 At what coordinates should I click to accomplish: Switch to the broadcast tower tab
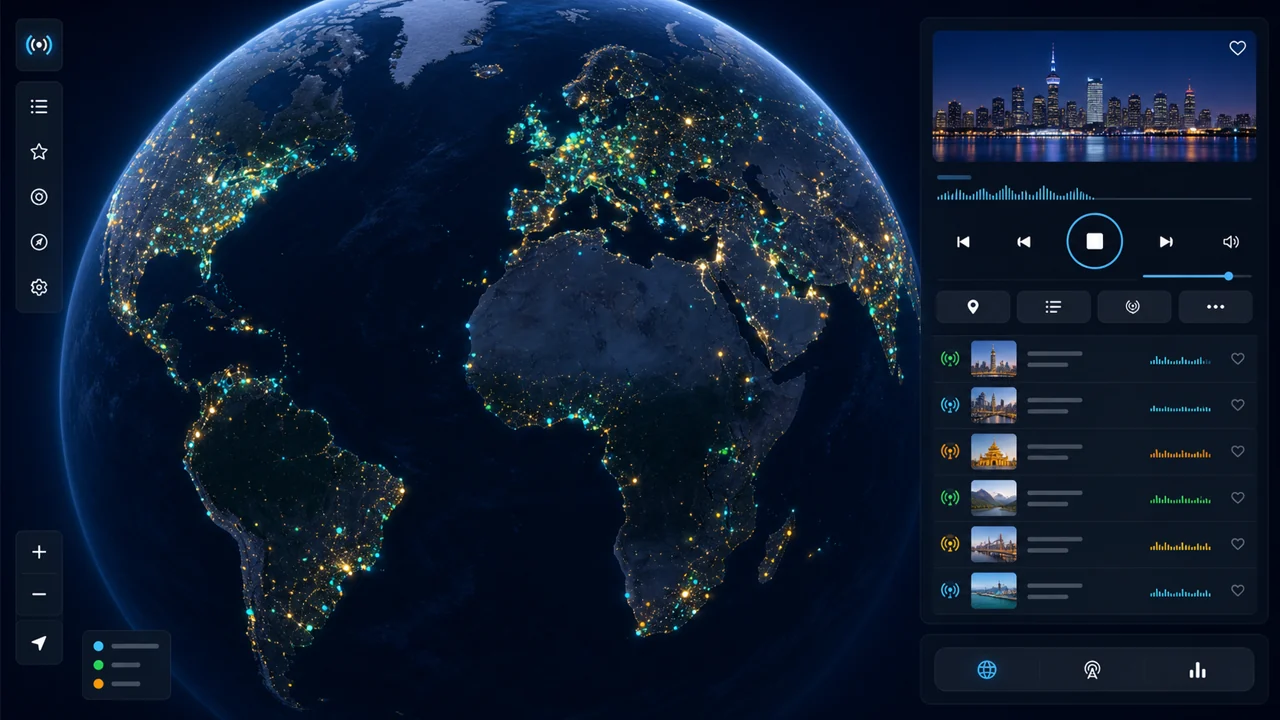(1092, 670)
